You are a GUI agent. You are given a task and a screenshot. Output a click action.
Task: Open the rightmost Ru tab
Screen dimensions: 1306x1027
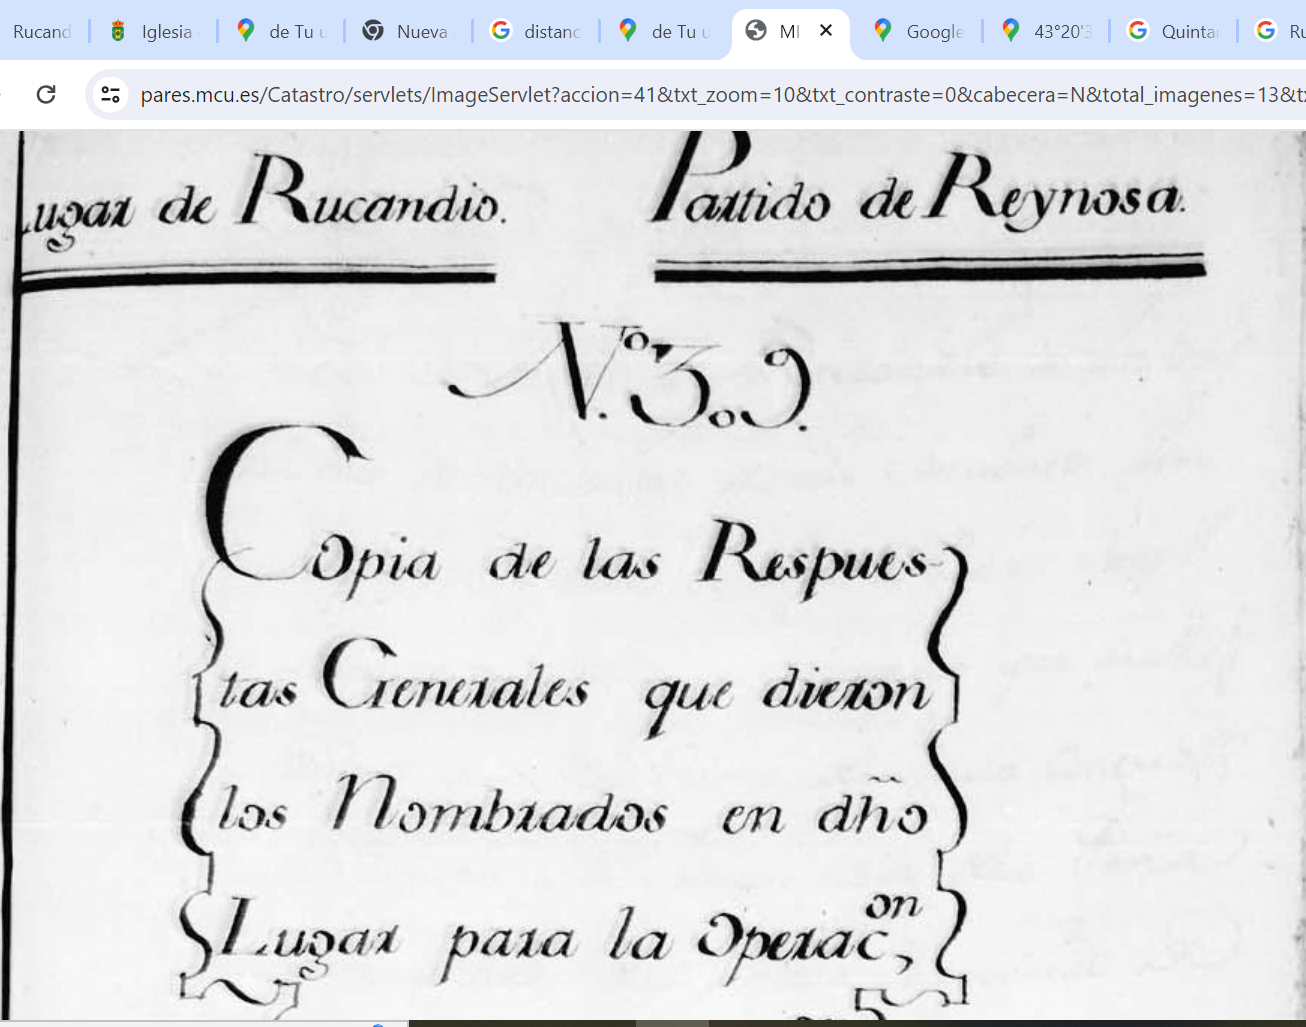click(x=1293, y=30)
